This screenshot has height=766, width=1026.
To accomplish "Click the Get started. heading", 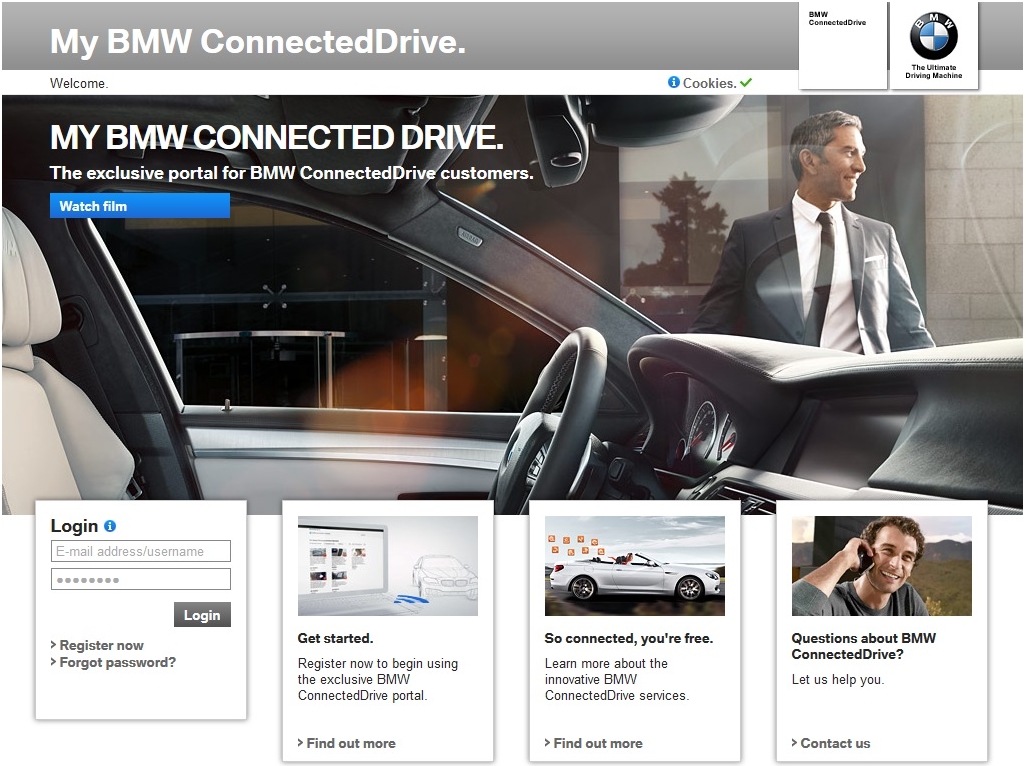I will click(335, 638).
